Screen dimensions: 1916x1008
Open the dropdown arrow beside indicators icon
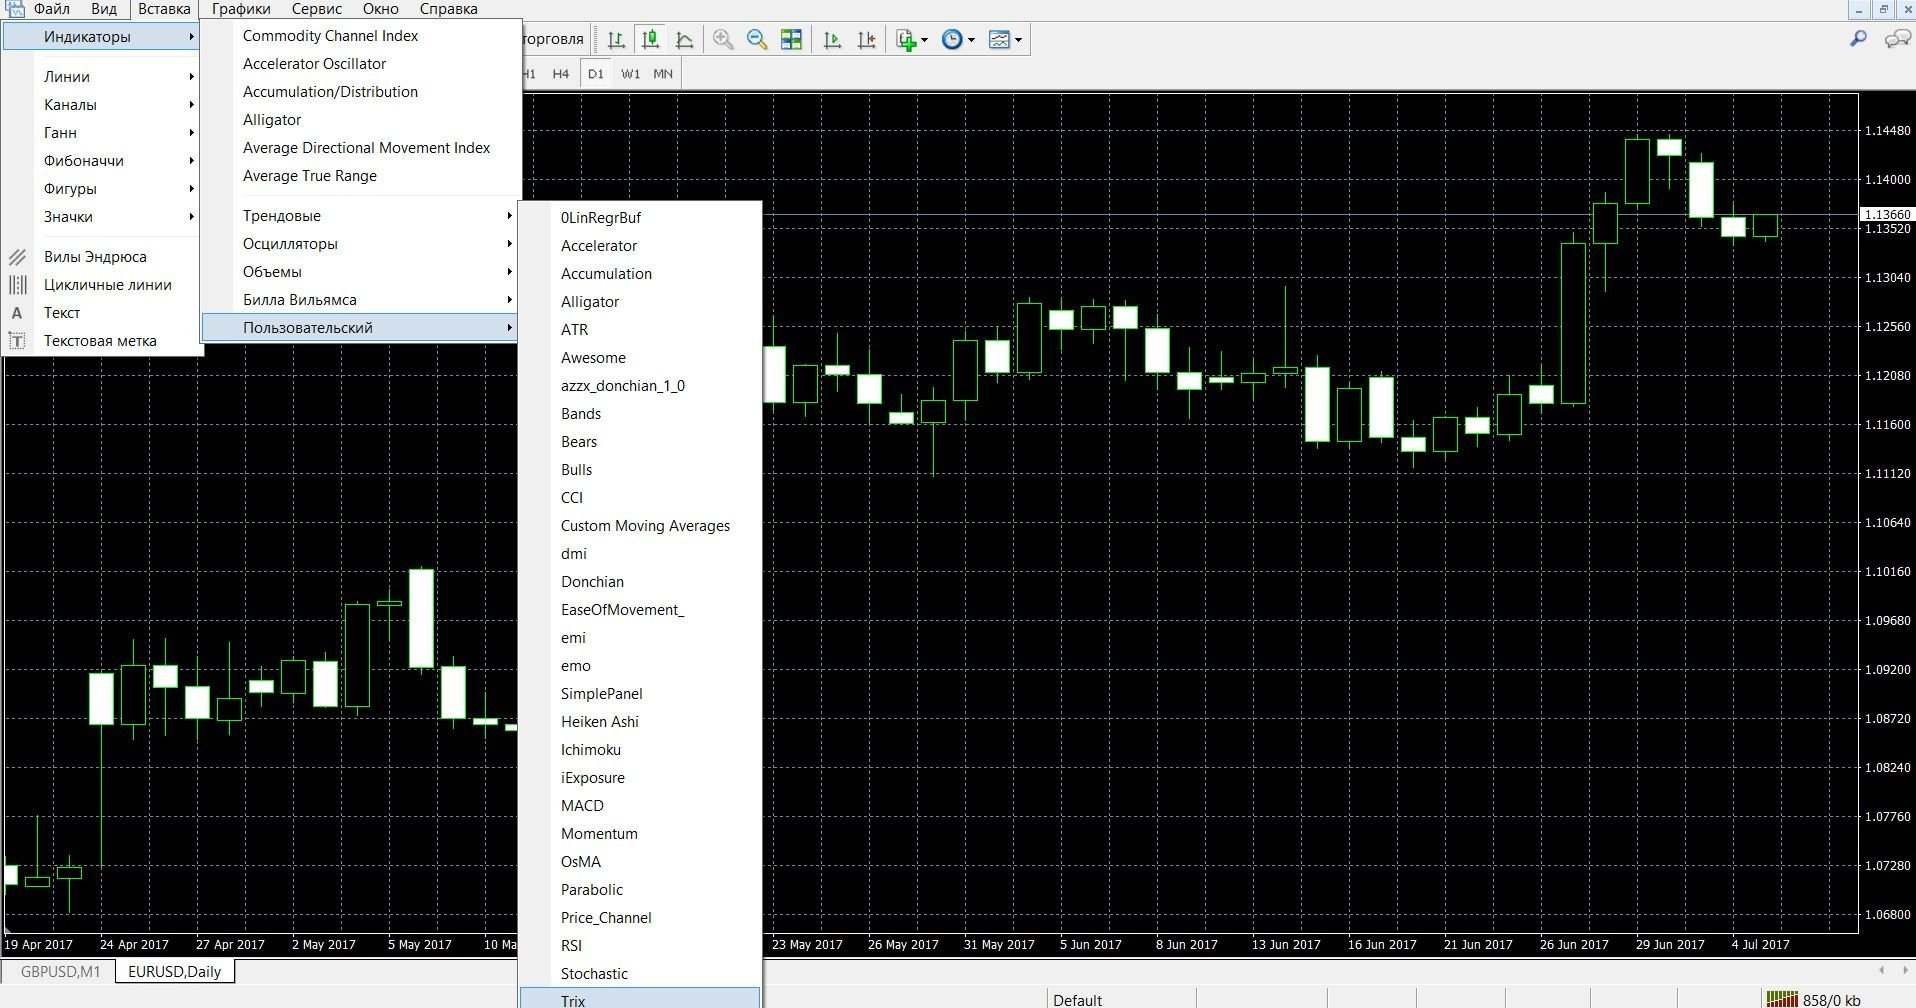(x=924, y=40)
